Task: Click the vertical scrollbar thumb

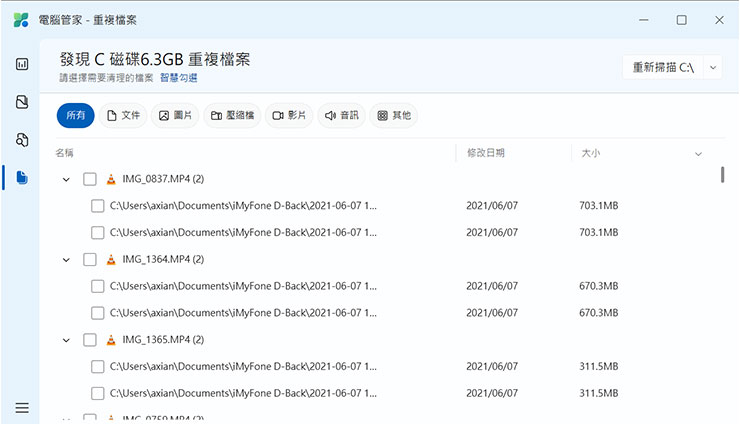Action: (722, 175)
